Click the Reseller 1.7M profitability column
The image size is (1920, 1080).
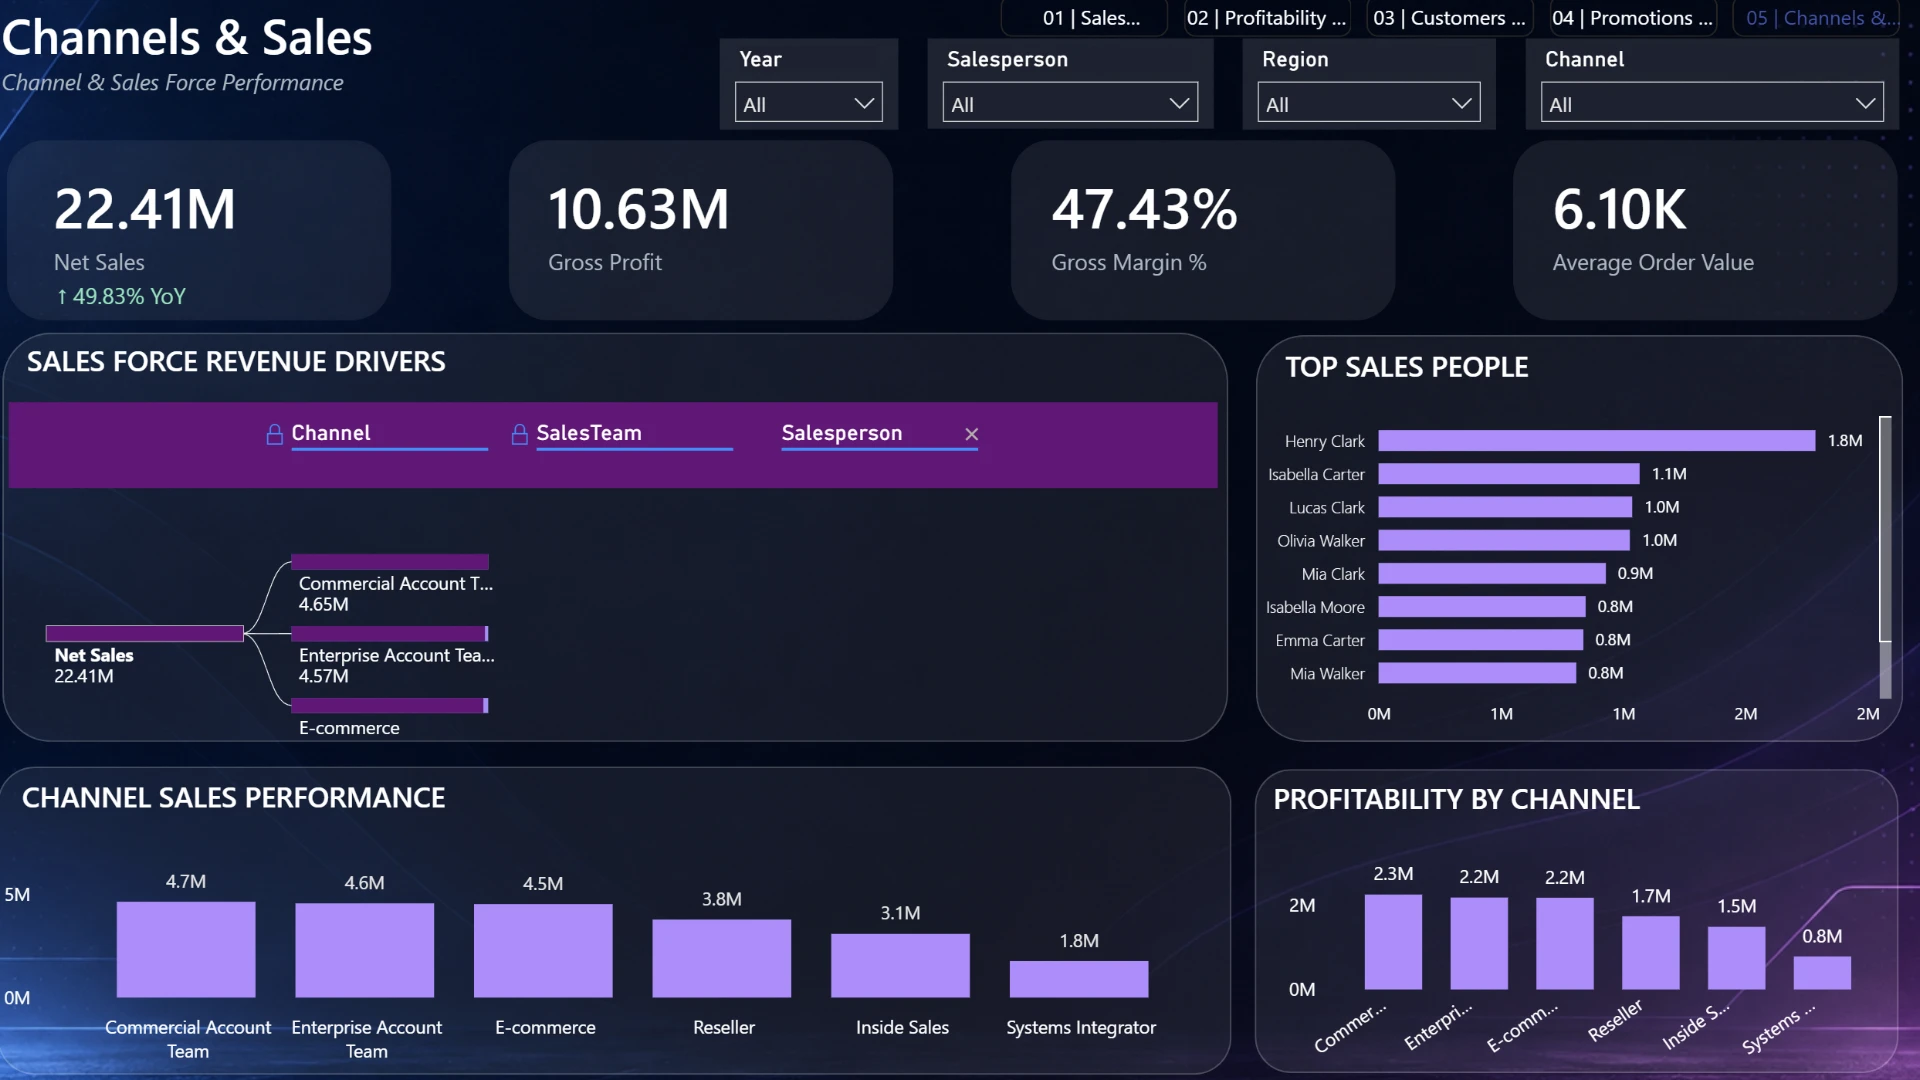pyautogui.click(x=1651, y=953)
